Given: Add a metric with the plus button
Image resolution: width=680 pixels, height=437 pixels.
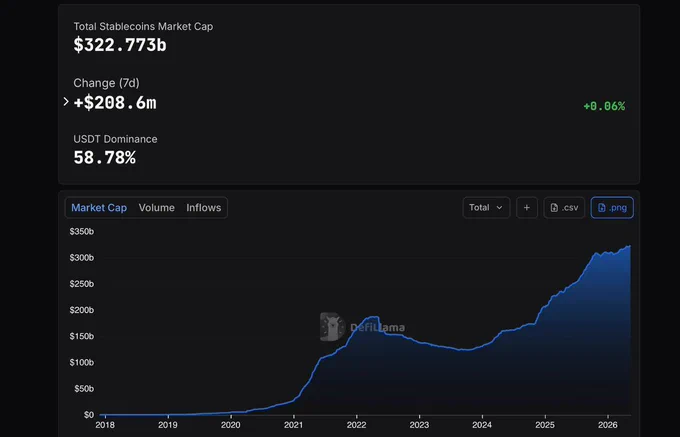Looking at the screenshot, I should pyautogui.click(x=527, y=208).
